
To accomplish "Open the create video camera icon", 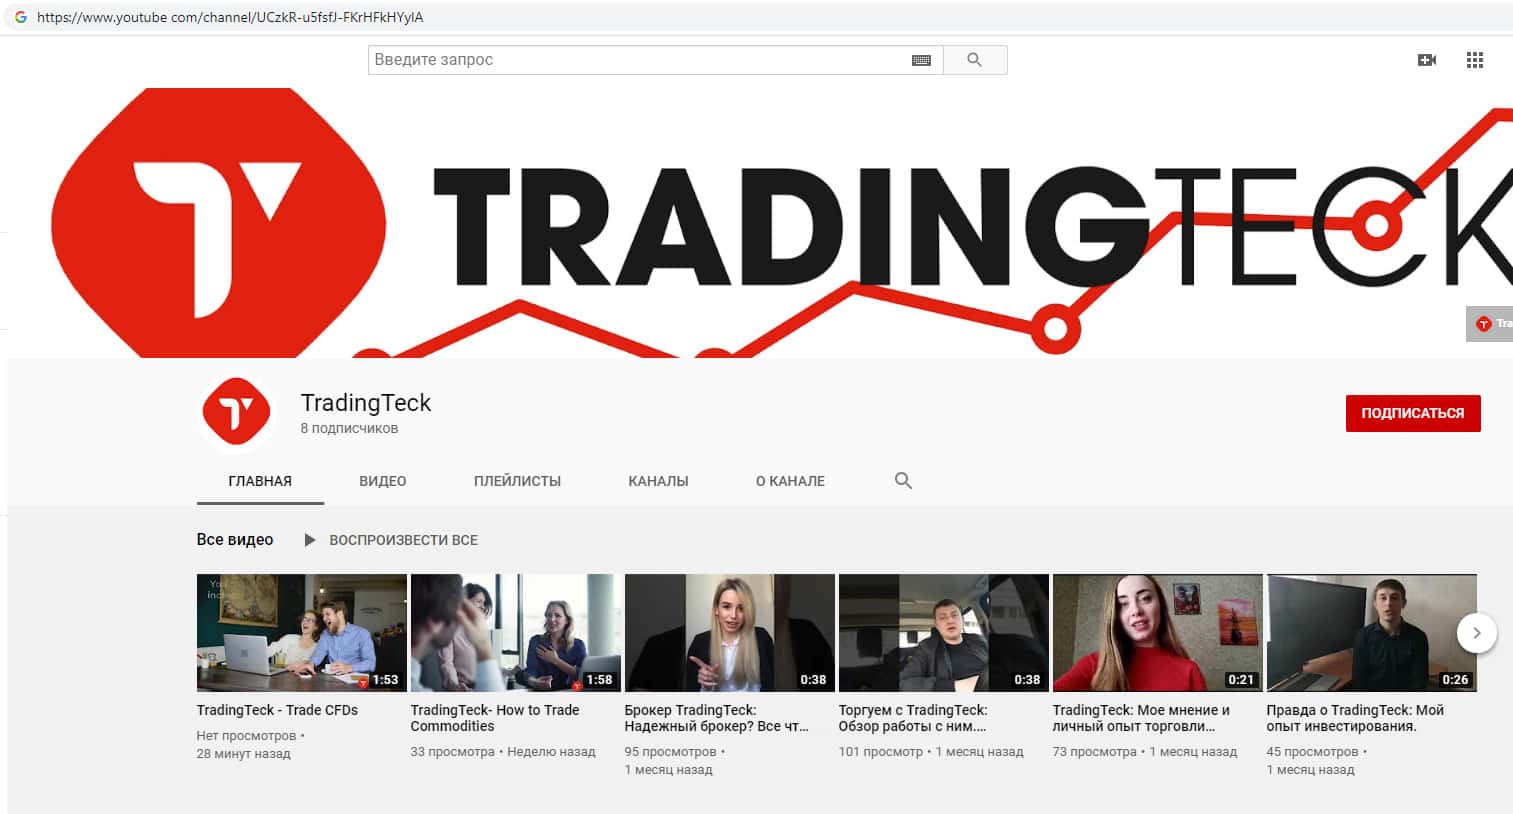I will point(1427,60).
